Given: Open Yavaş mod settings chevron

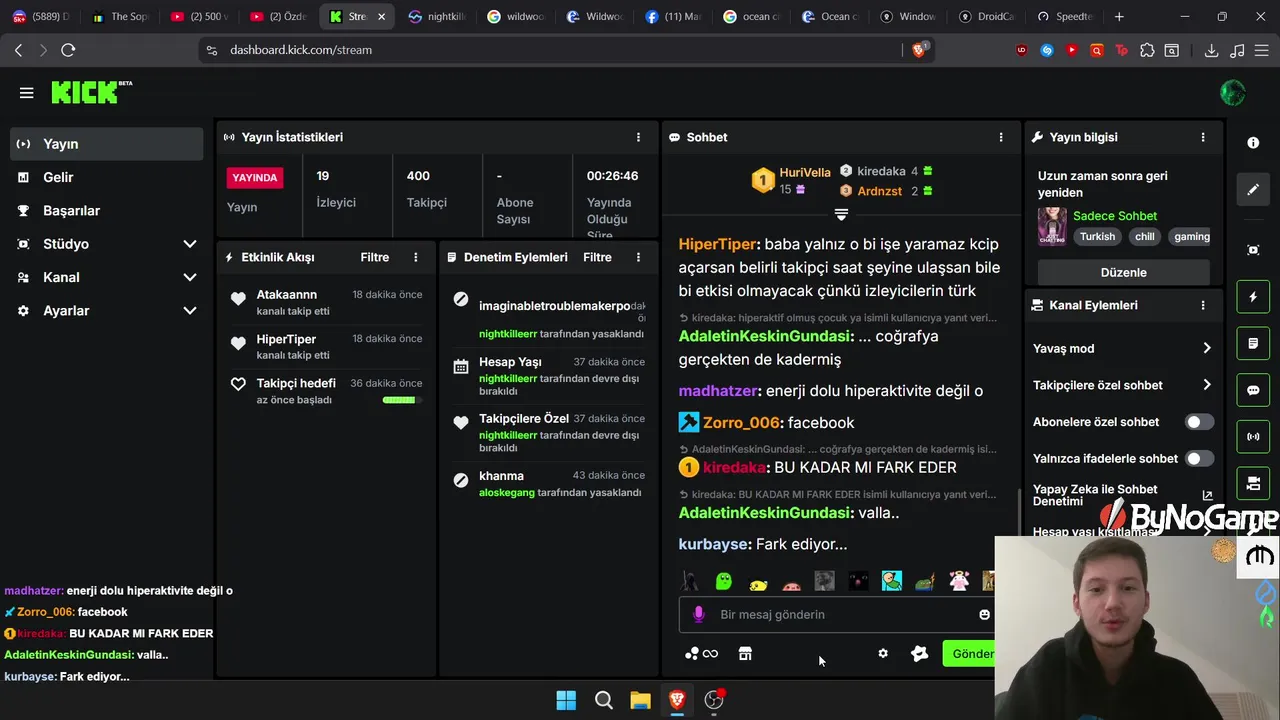Looking at the screenshot, I should [1207, 348].
